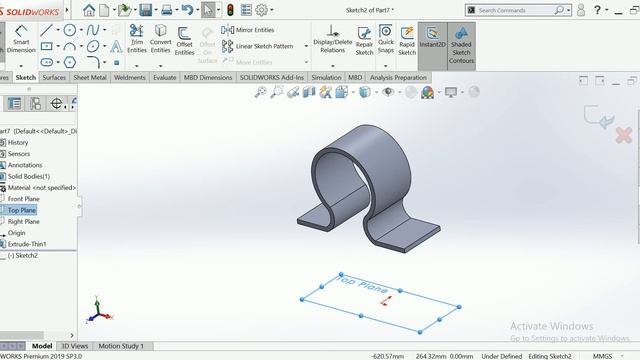Pick the Straight Slot tool
This screenshot has width=640, height=360.
click(x=47, y=62)
